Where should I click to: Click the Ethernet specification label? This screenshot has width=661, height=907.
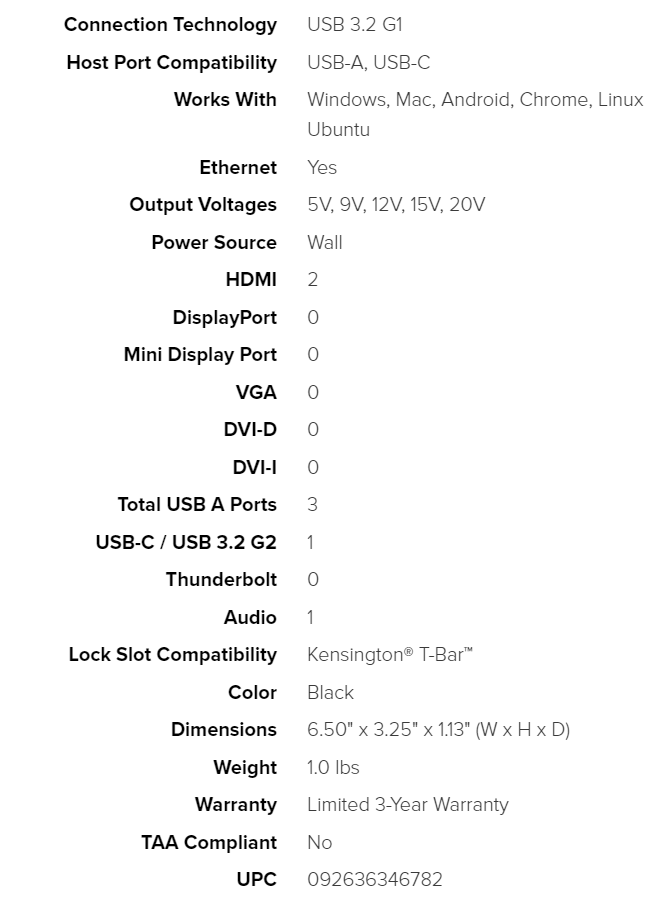coord(238,168)
